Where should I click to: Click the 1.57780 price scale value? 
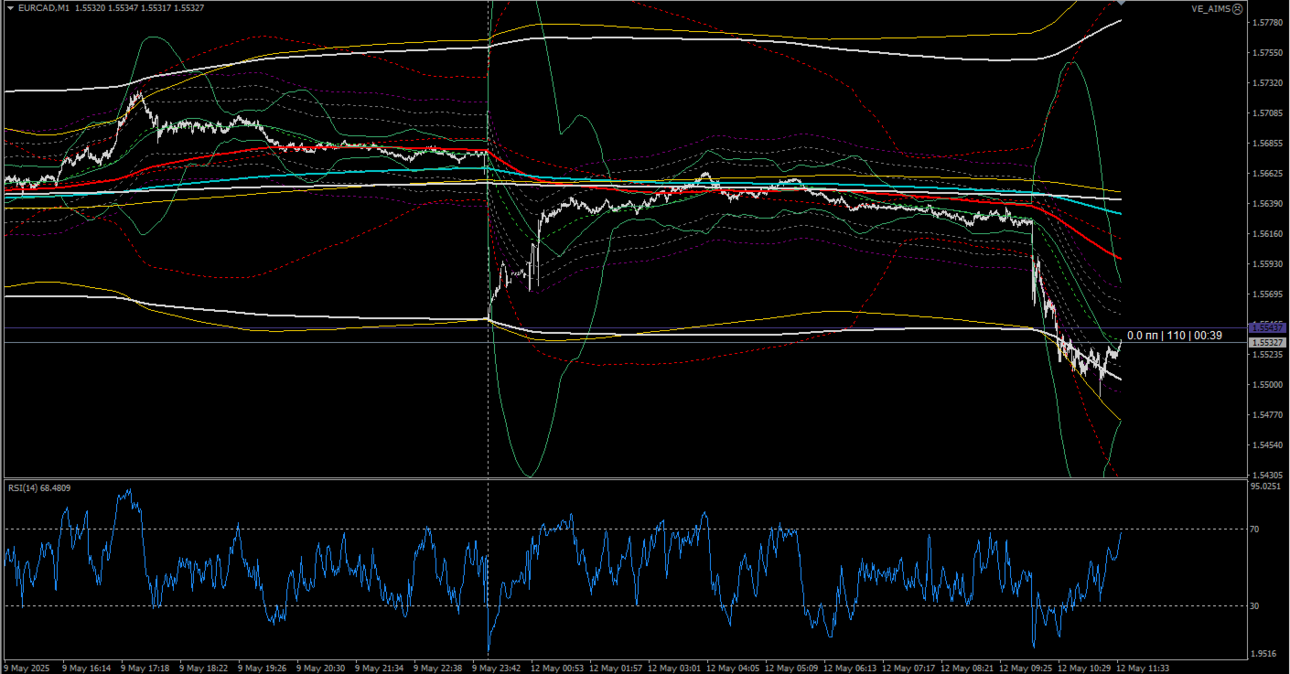(x=1268, y=23)
